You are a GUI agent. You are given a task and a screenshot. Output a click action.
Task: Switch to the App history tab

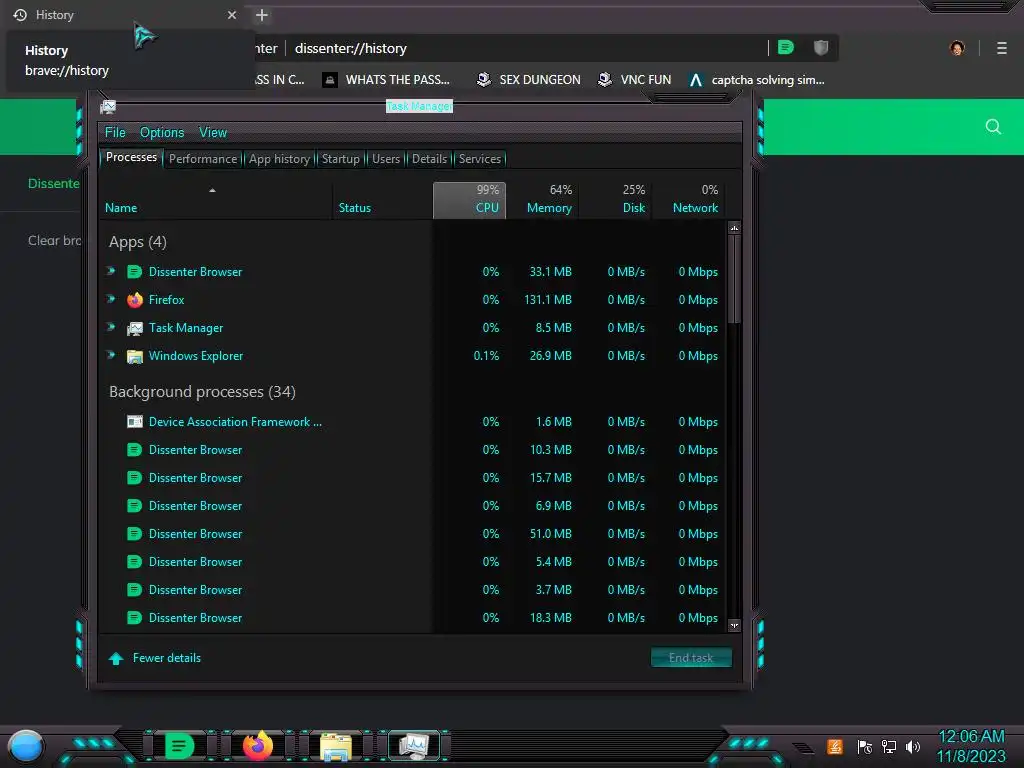(280, 159)
